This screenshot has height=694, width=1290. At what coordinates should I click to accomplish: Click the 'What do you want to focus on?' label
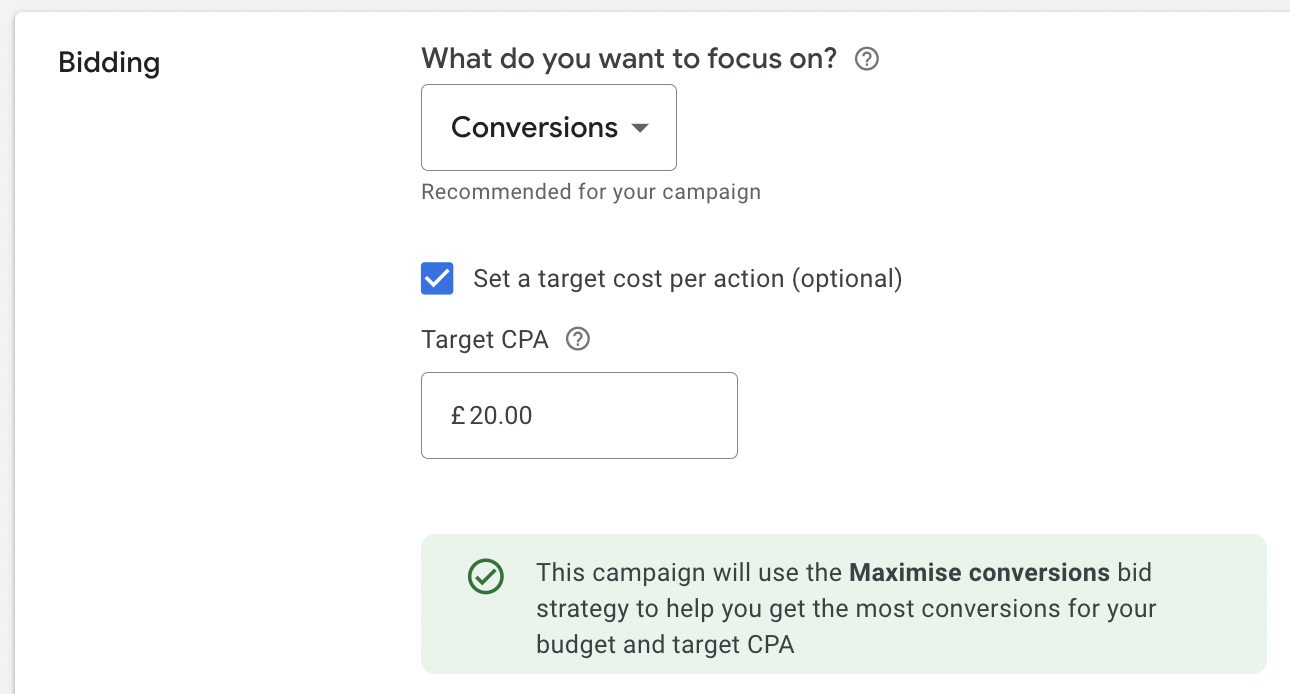628,59
